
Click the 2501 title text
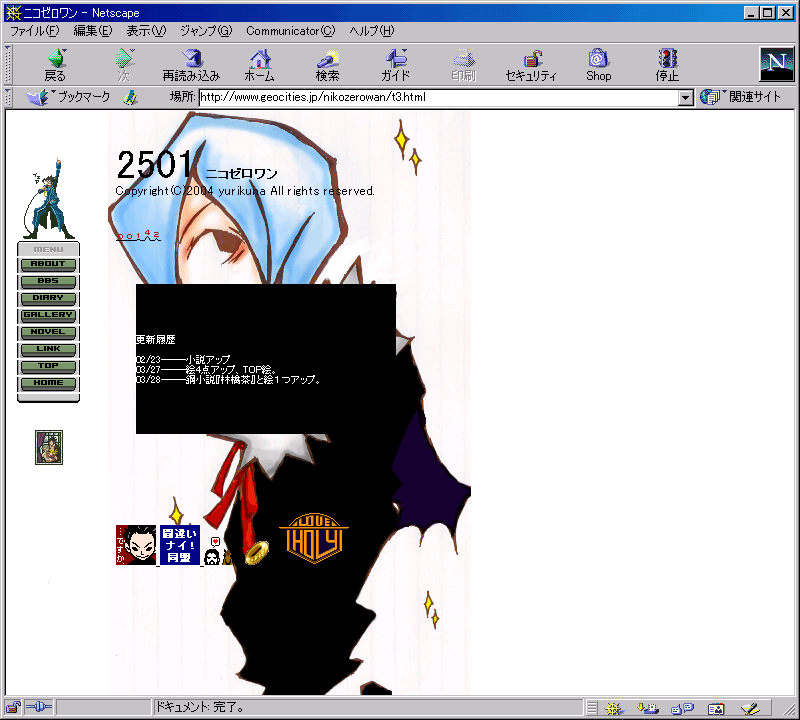click(155, 165)
